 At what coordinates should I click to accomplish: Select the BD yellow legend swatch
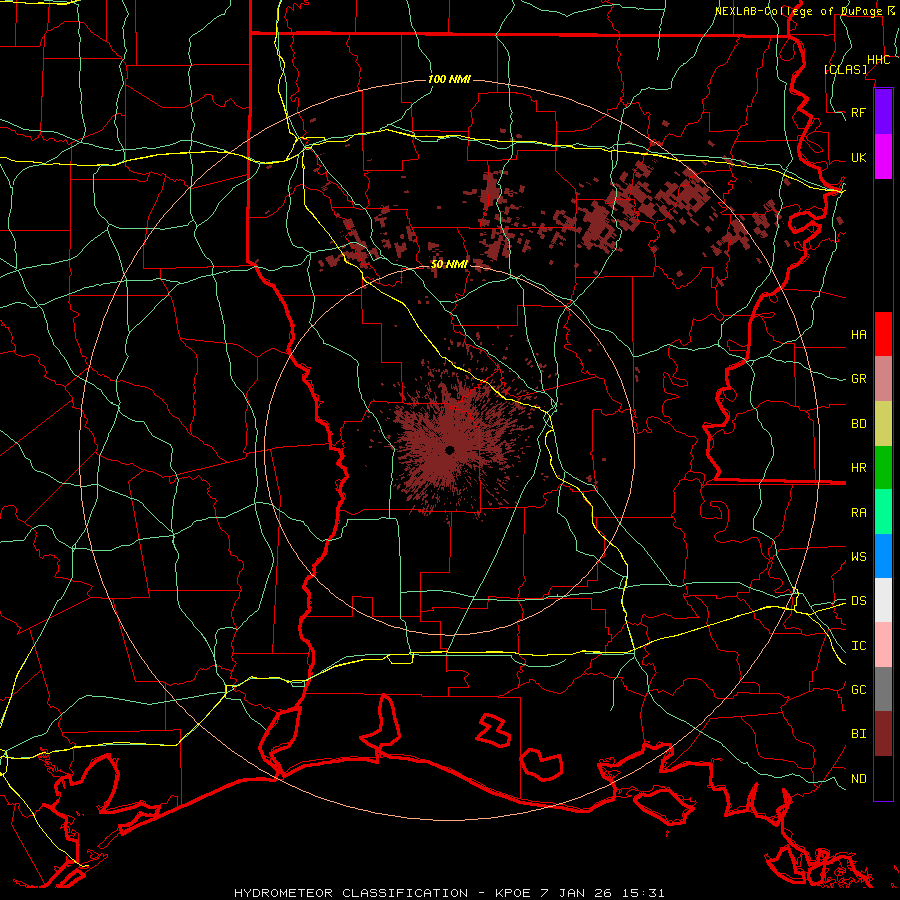pyautogui.click(x=883, y=424)
